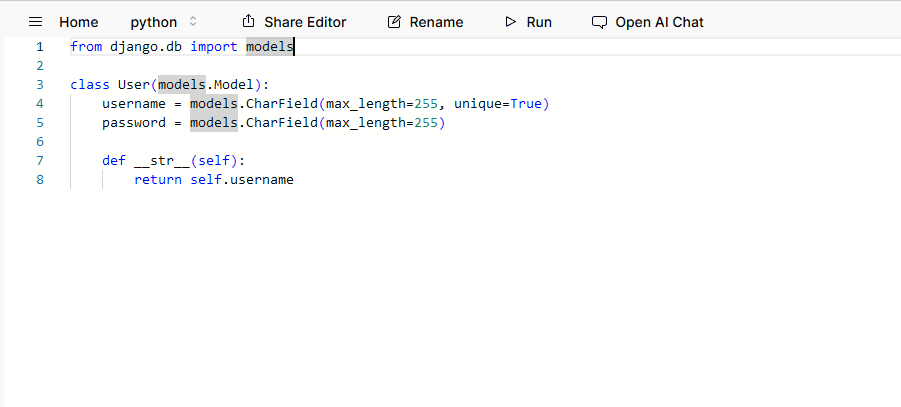
Task: Click the 'class' keyword on line 3
Action: pos(90,85)
